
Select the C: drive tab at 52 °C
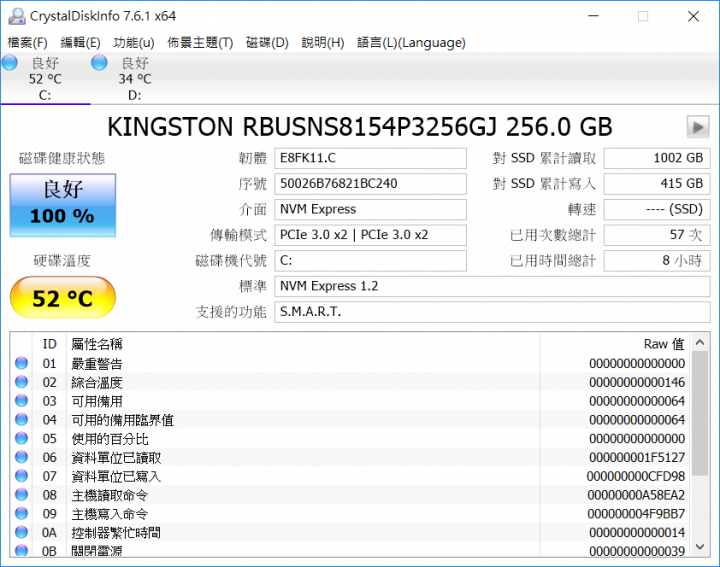point(45,79)
